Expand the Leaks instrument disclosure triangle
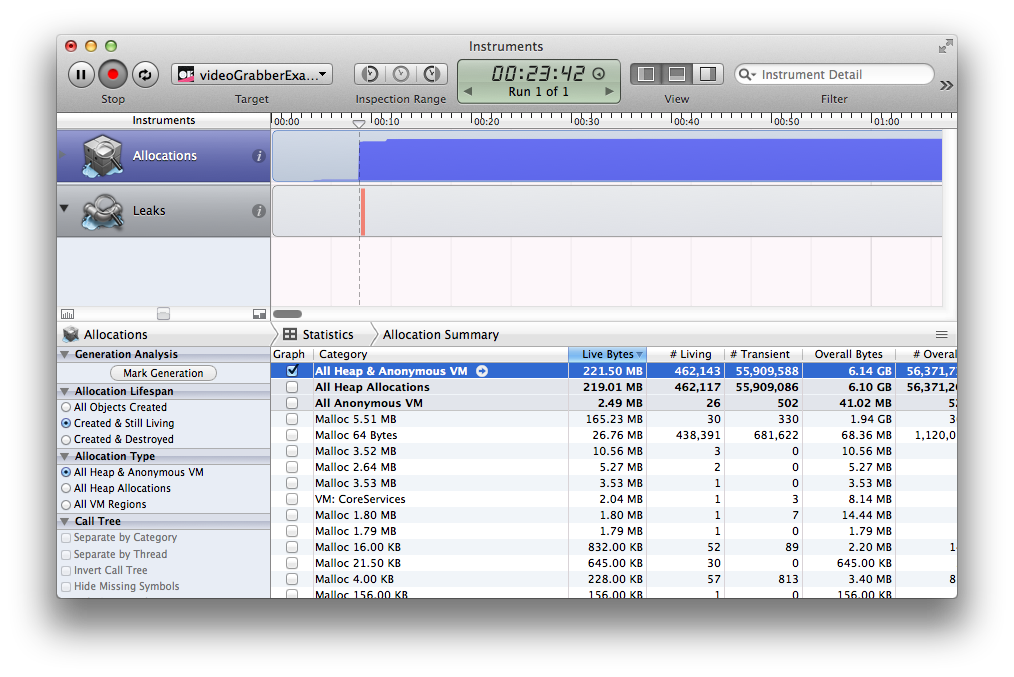Screen dimensions: 1014x677 pyautogui.click(x=65, y=209)
